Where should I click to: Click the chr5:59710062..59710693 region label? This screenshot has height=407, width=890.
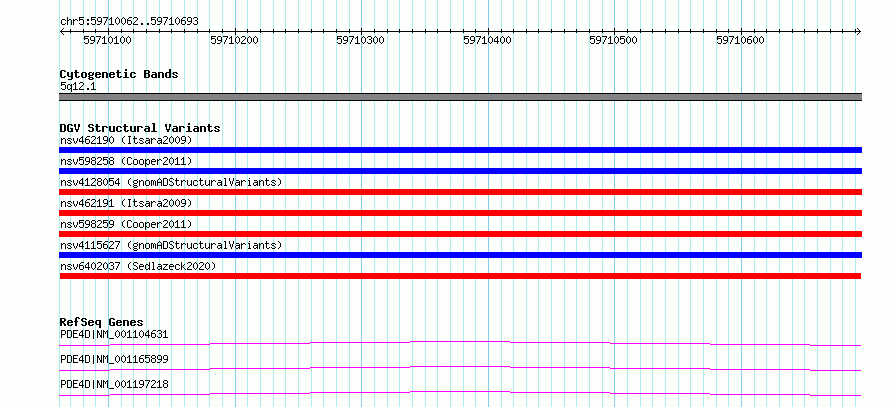click(x=129, y=22)
